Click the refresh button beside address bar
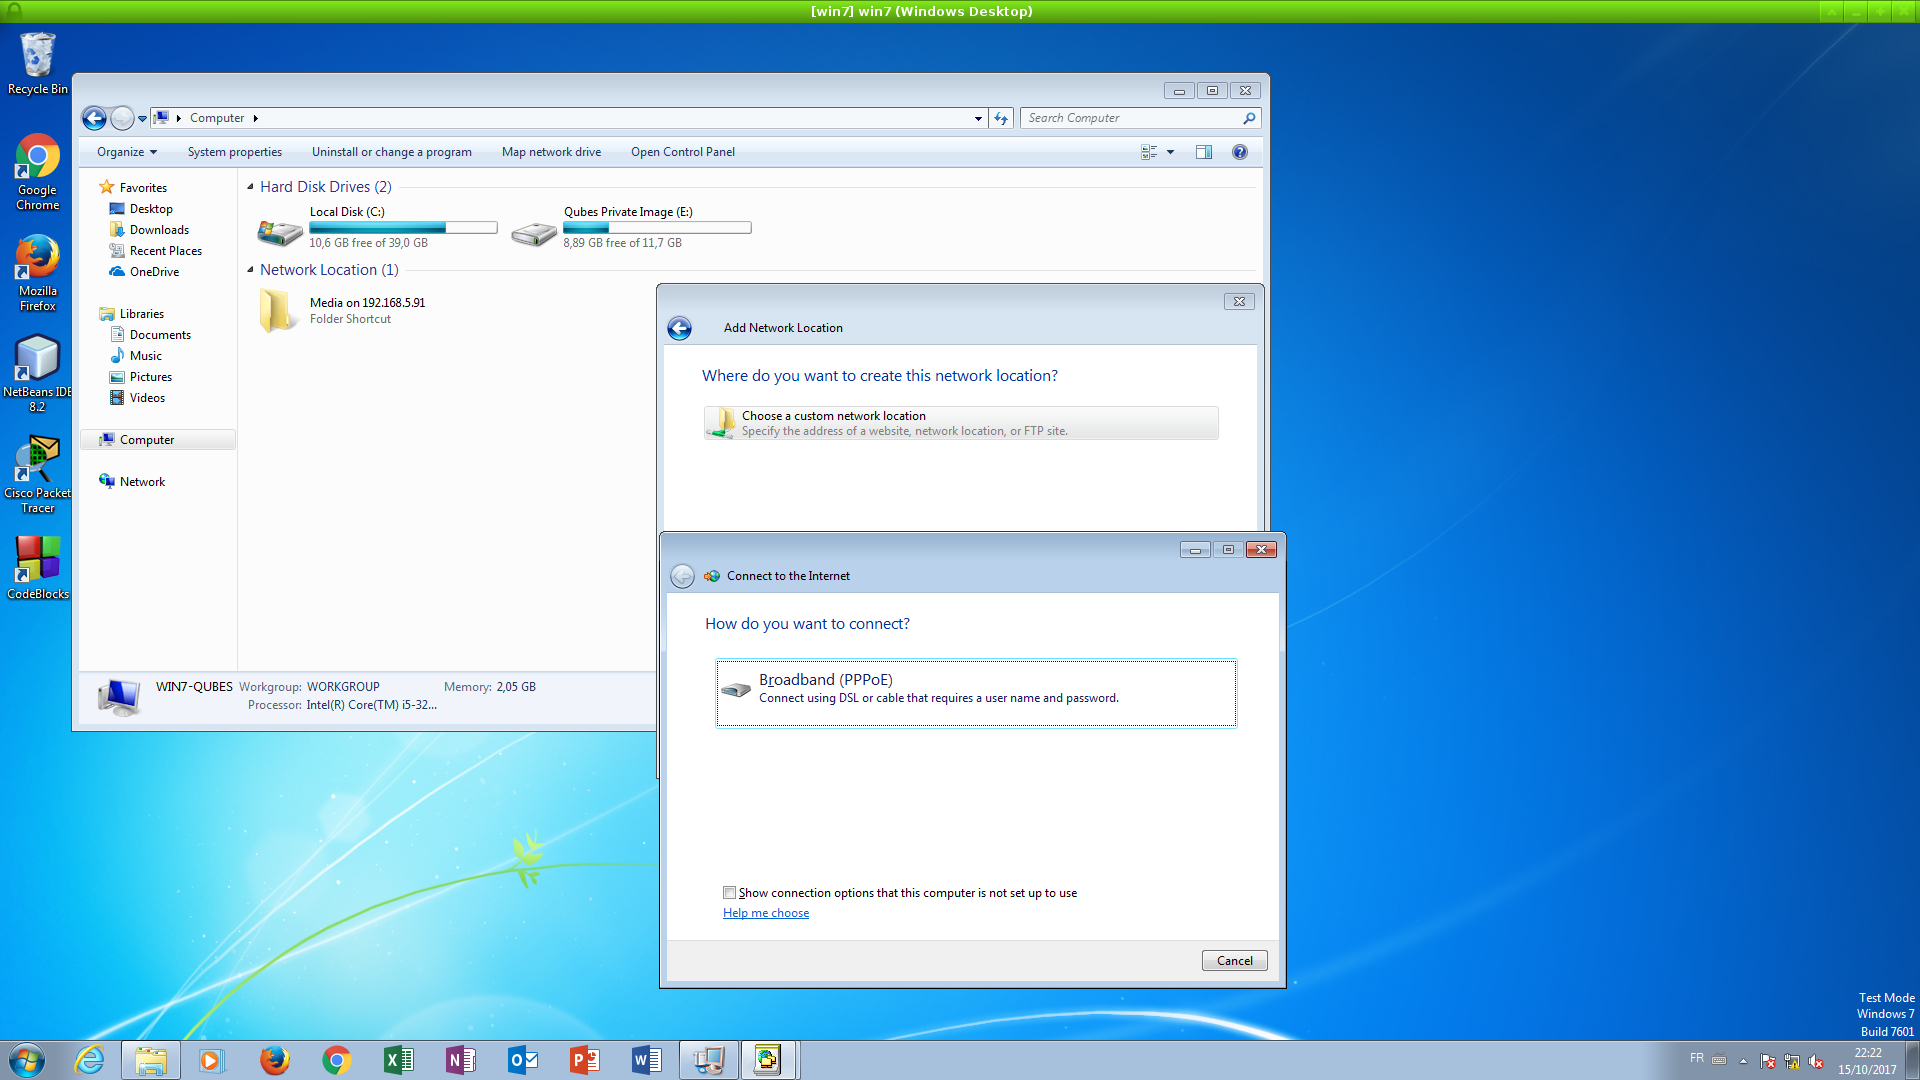 1001,118
